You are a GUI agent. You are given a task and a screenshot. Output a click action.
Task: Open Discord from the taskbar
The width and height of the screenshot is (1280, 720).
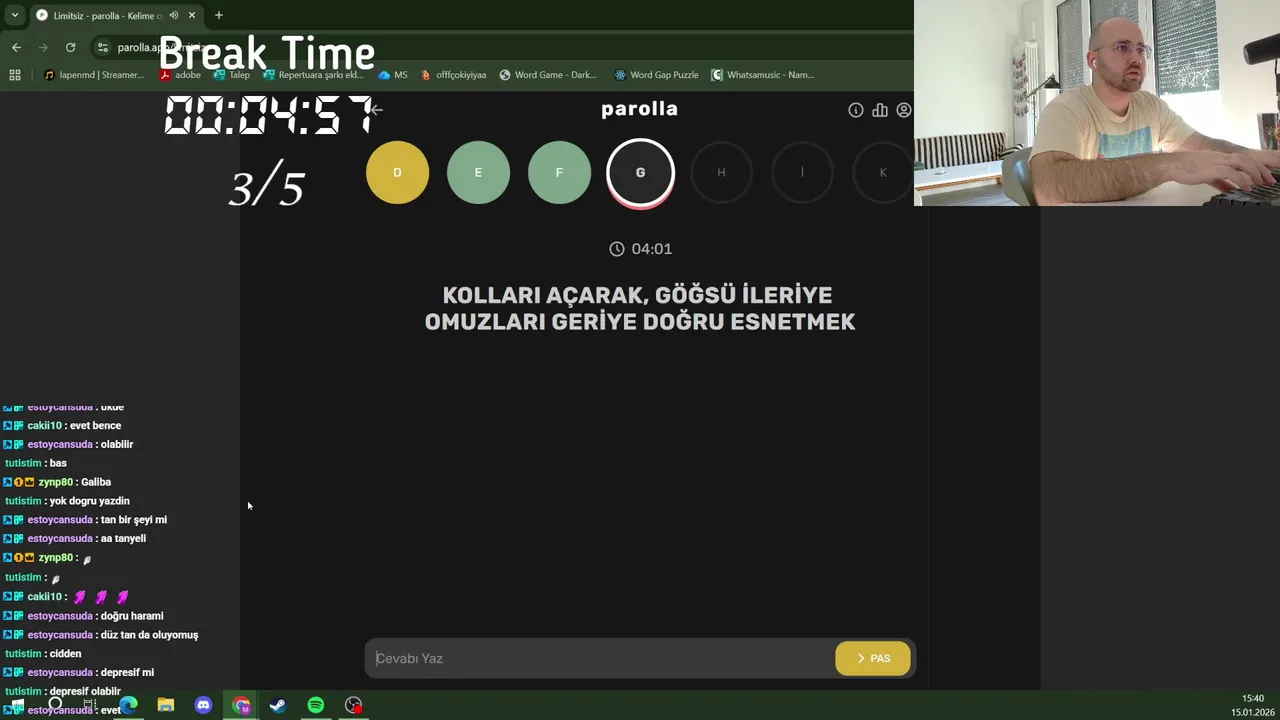(204, 705)
